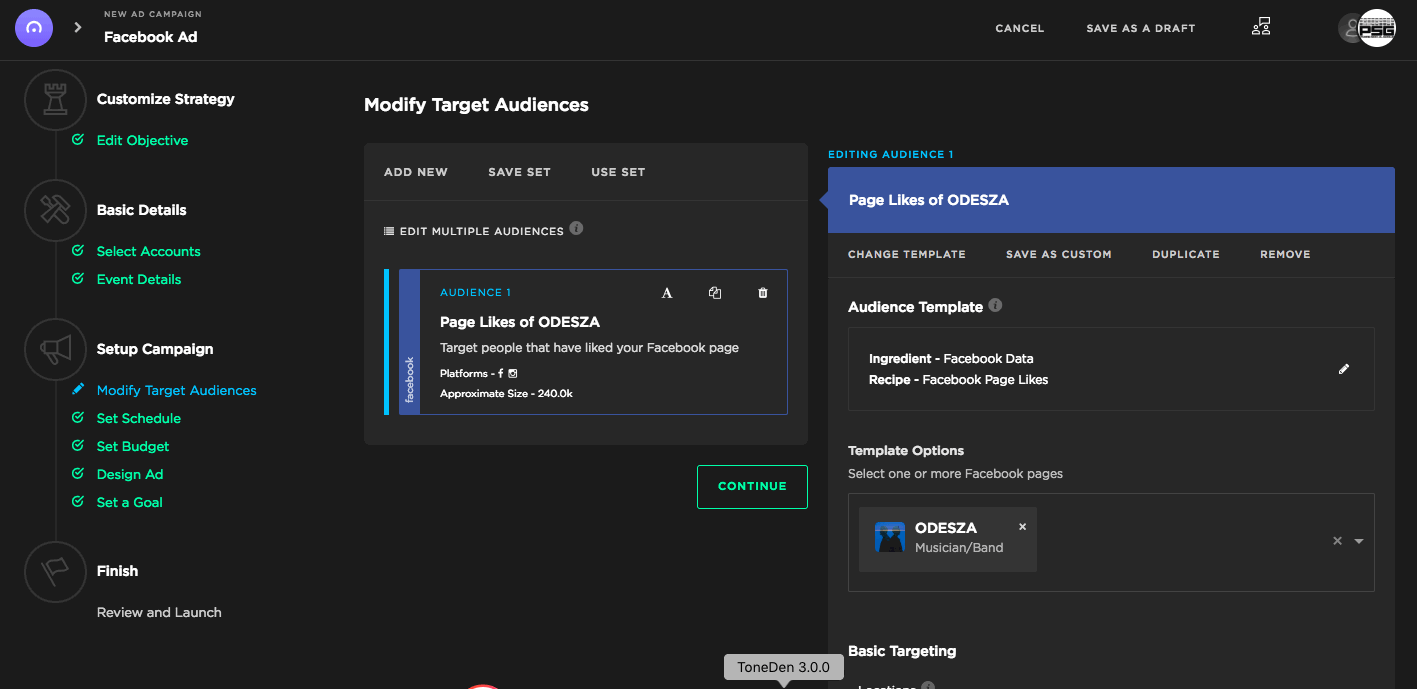Show the Audience Template info tooltip
This screenshot has height=689, width=1417.
tap(996, 306)
